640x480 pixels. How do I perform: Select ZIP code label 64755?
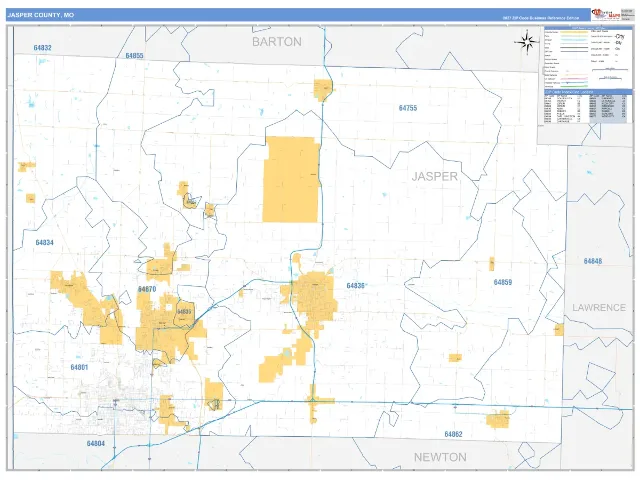408,108
